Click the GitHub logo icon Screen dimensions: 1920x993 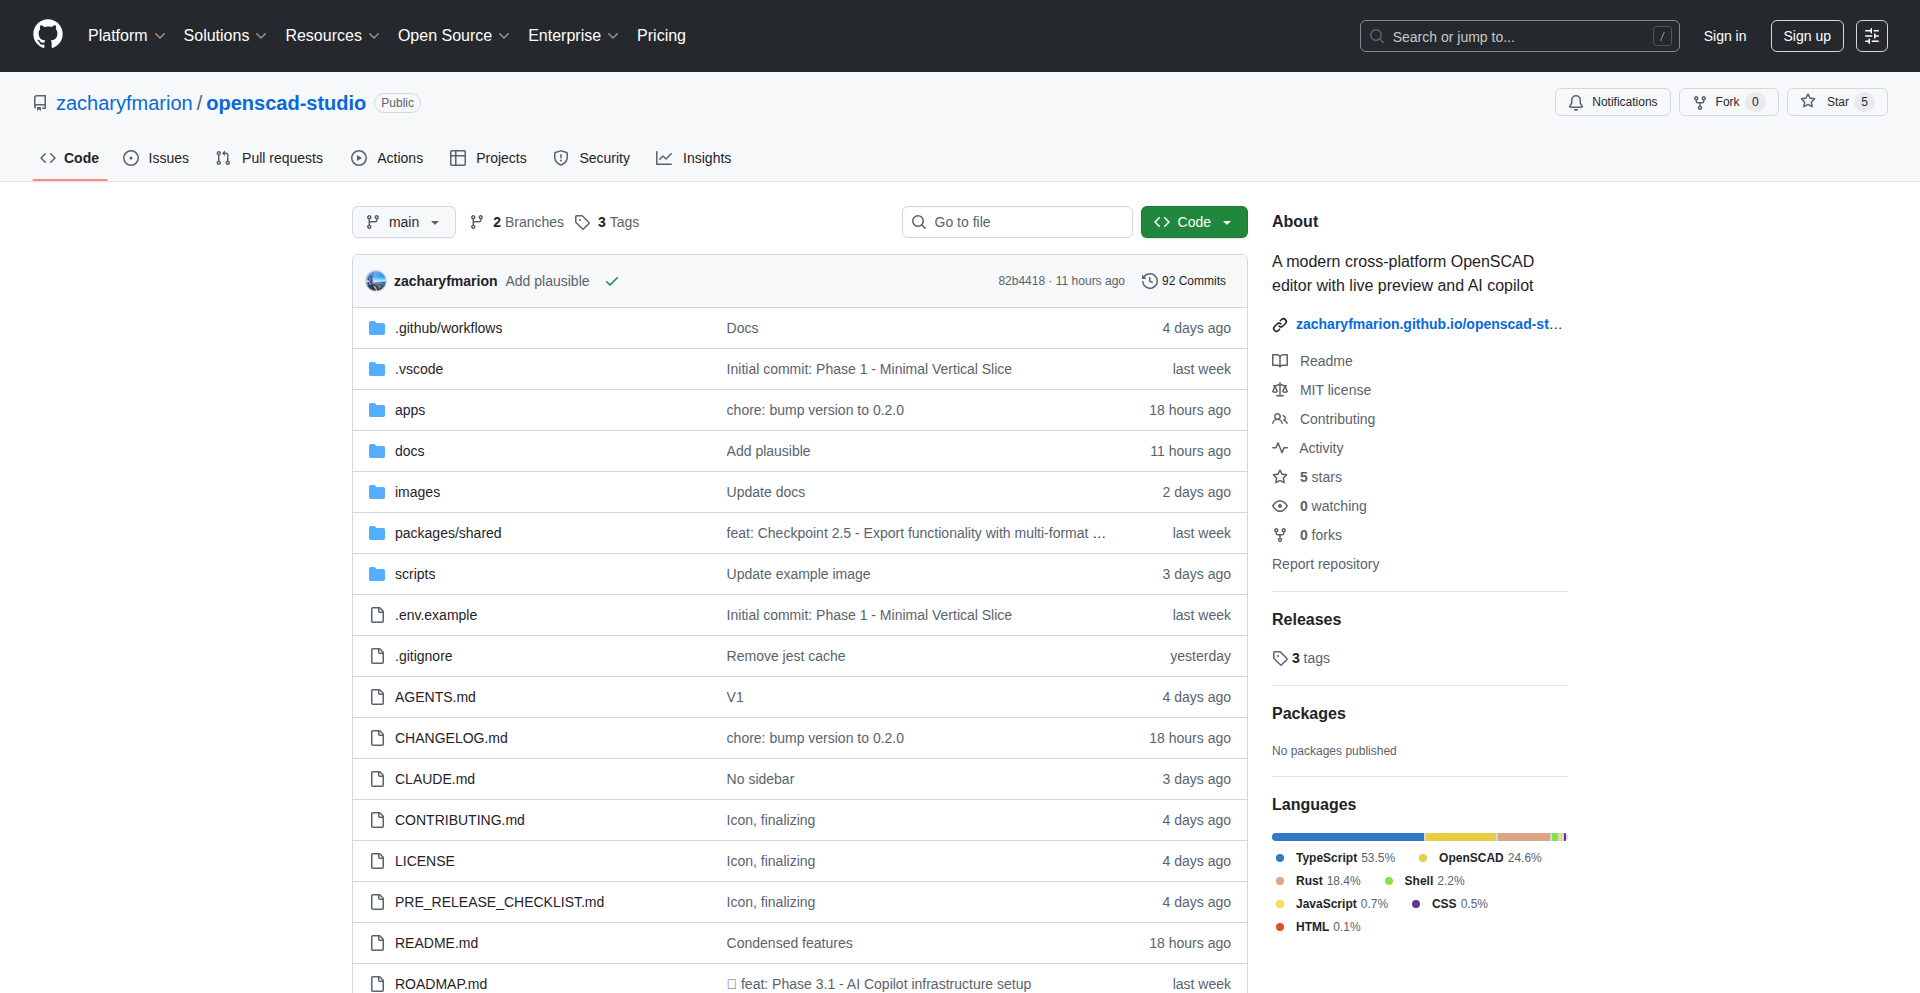48,35
